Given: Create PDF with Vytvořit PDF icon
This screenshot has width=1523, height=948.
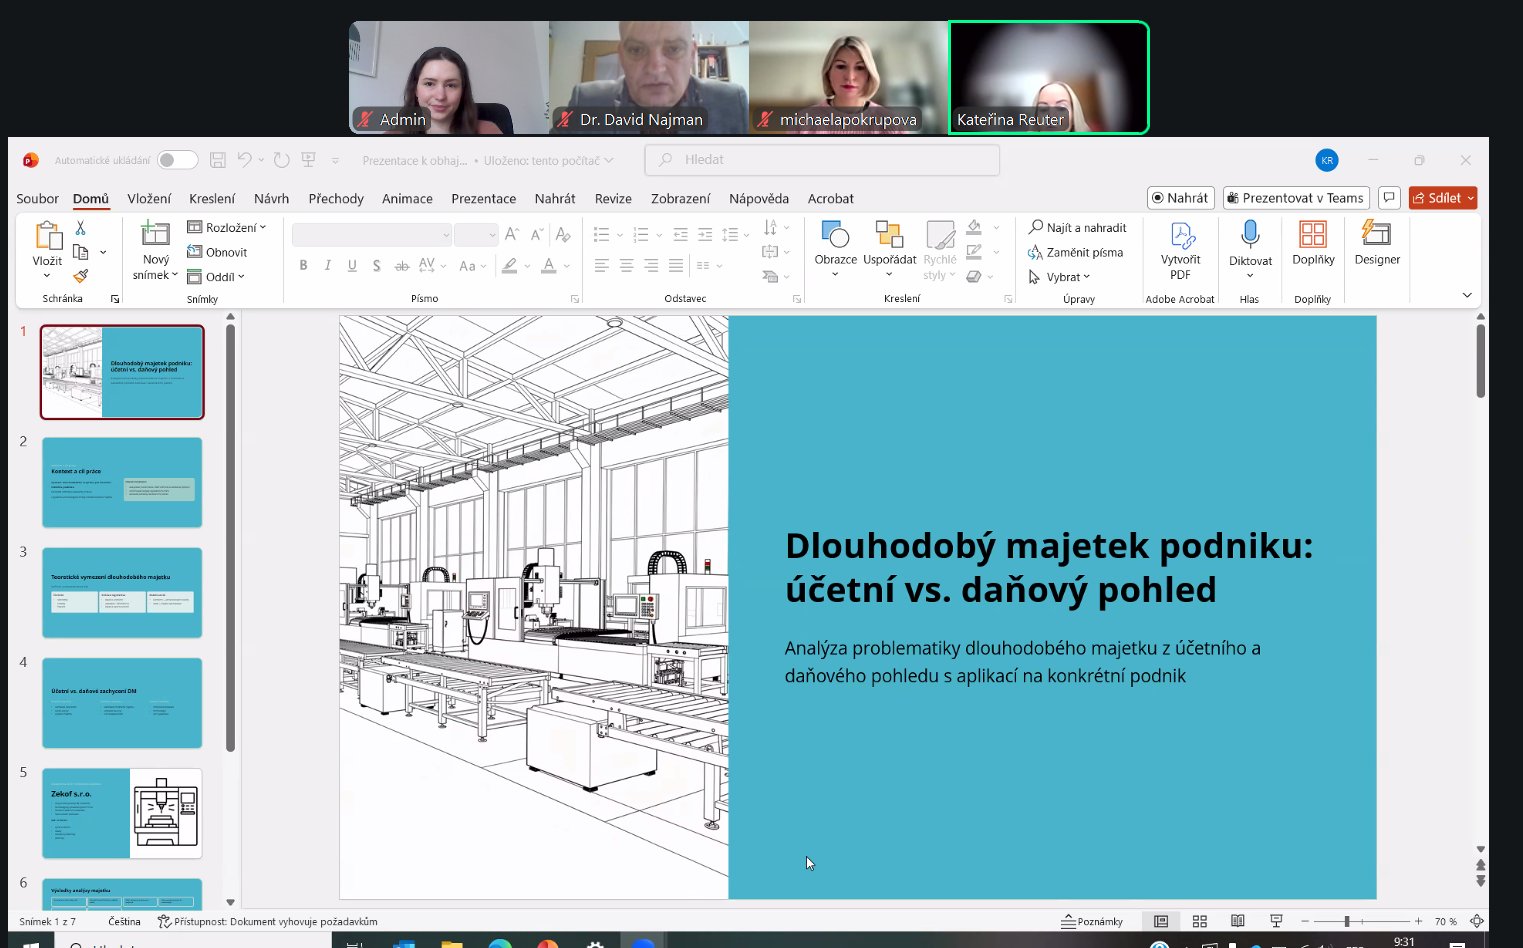Looking at the screenshot, I should (x=1181, y=236).
